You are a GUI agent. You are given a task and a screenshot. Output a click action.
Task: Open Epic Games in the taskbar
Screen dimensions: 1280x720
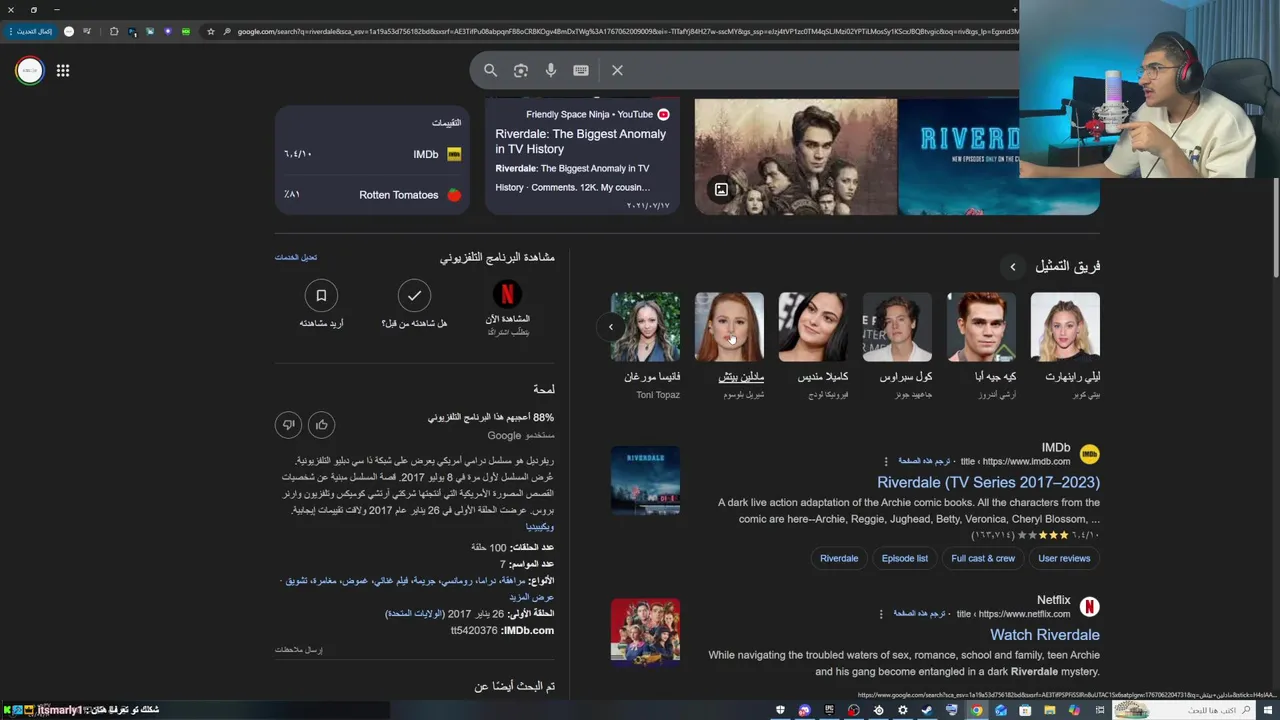coord(829,710)
